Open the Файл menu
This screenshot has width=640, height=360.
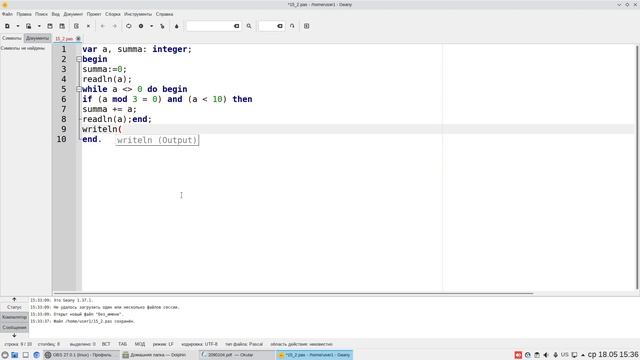tap(7, 14)
